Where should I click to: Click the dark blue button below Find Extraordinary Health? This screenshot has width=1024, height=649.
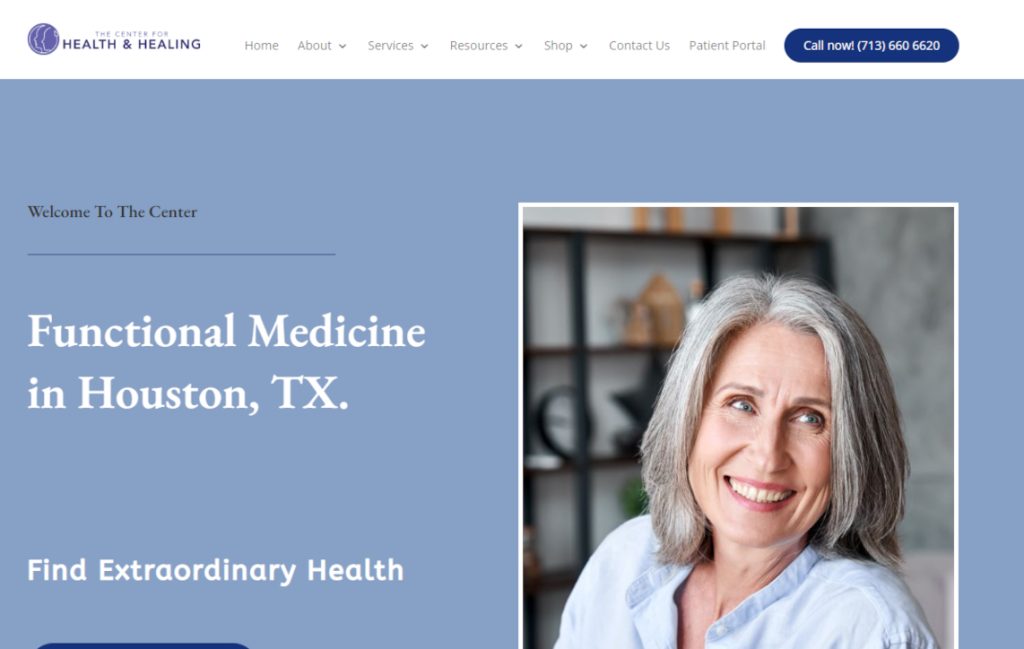tap(142, 646)
